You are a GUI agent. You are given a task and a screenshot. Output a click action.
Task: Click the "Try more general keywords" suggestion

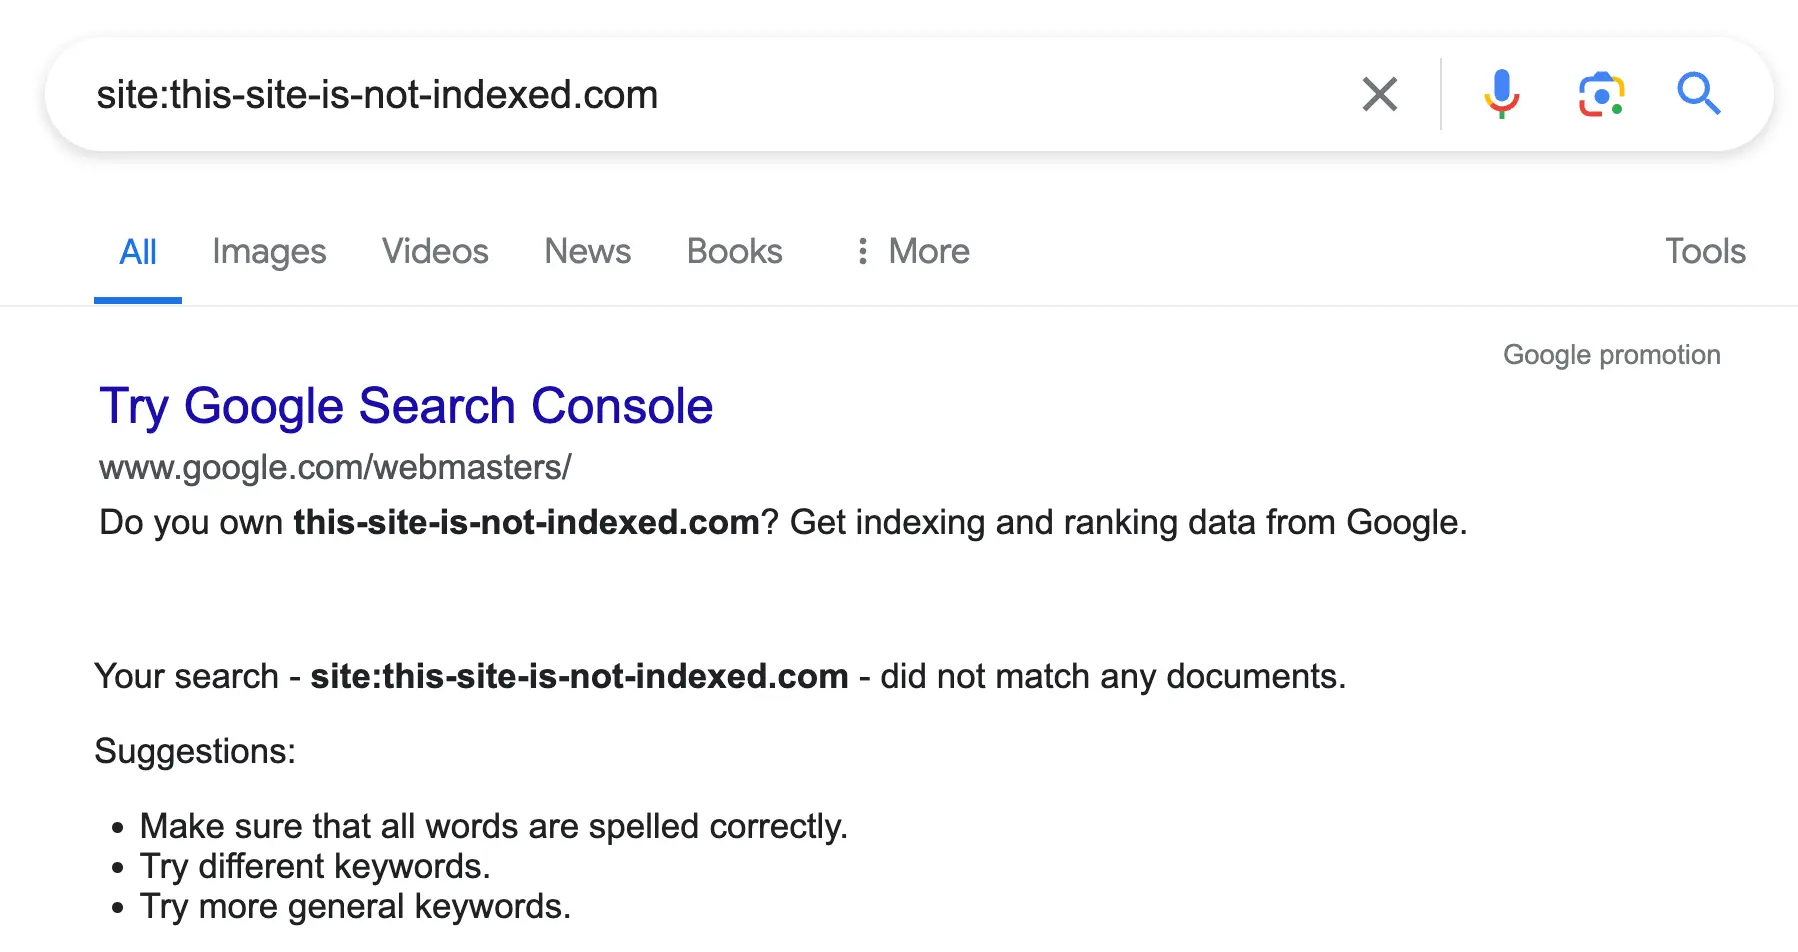click(355, 906)
